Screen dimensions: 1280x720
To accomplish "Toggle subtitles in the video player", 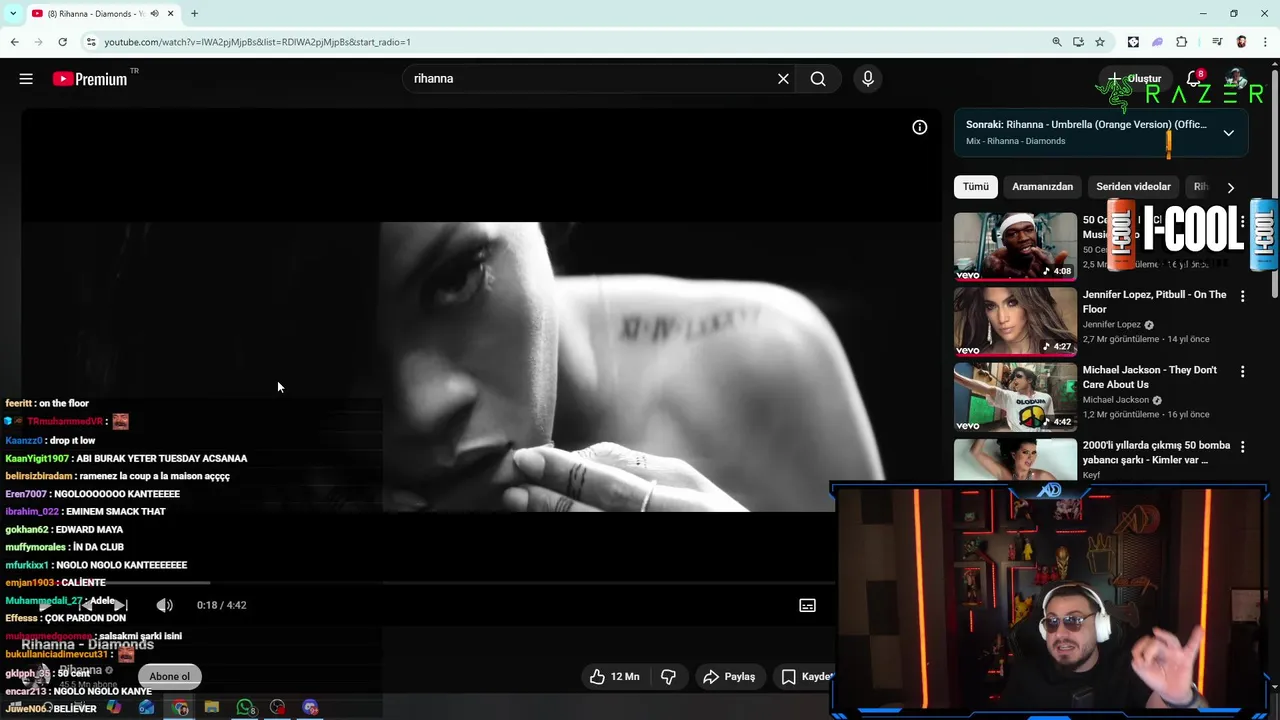I will coord(807,605).
